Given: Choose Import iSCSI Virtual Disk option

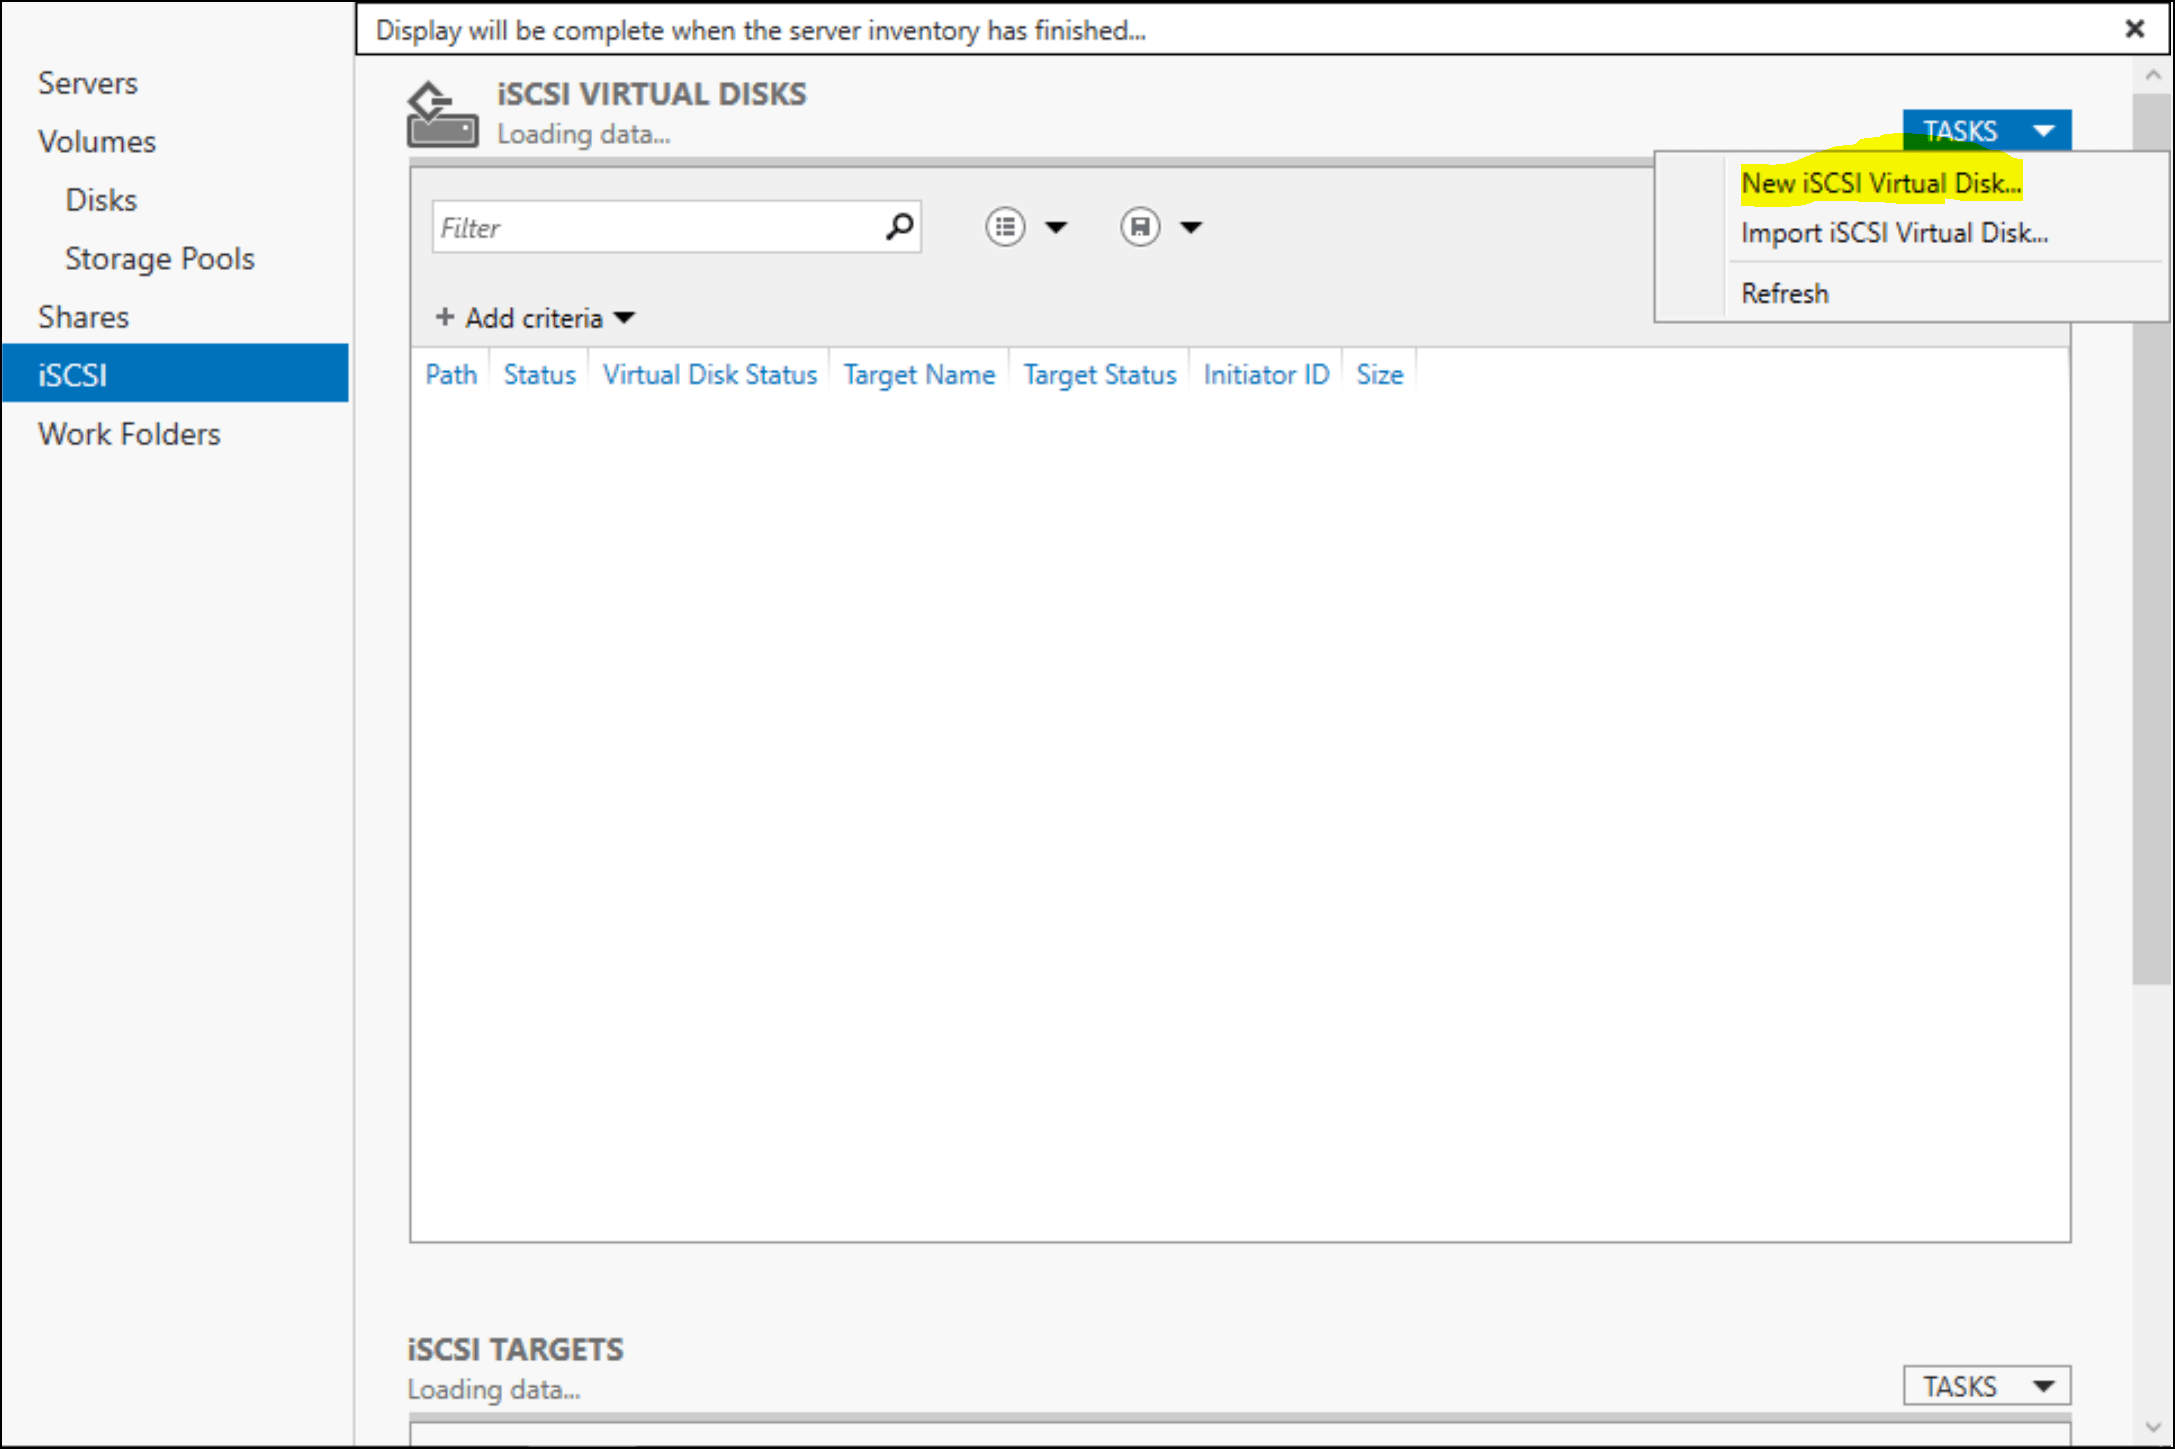Looking at the screenshot, I should tap(1893, 233).
